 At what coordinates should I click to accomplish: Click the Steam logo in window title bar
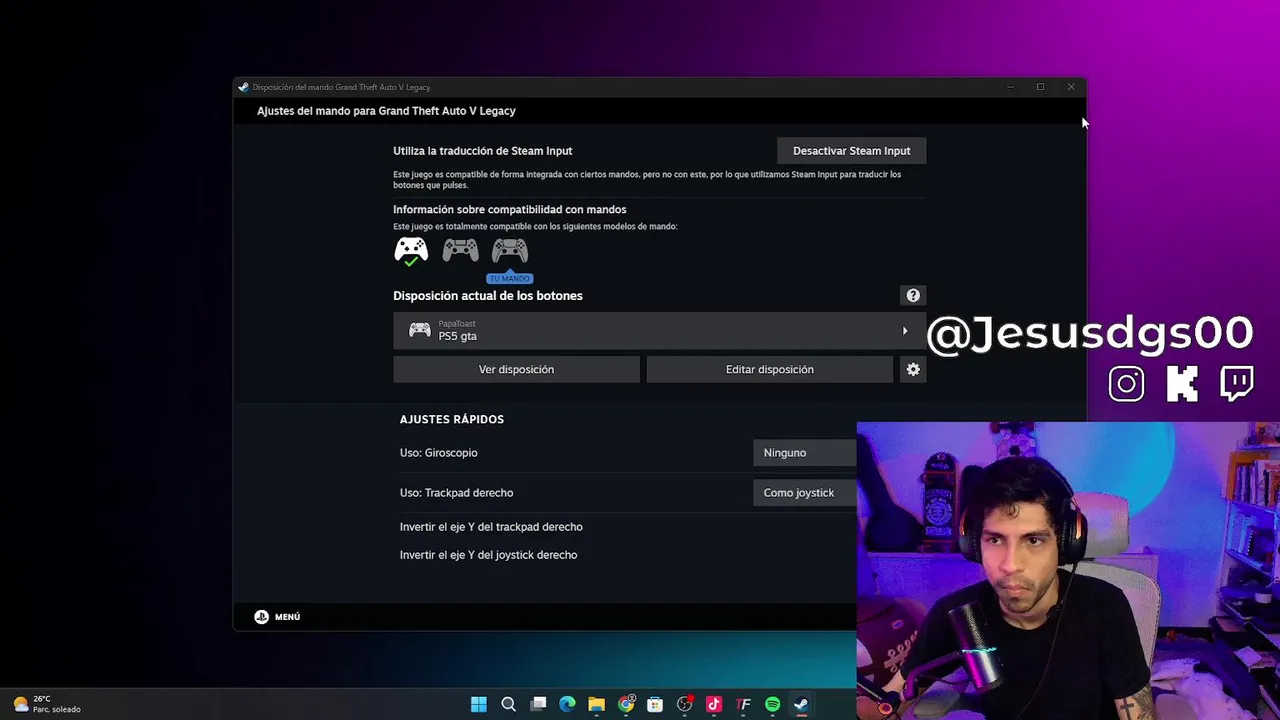[x=243, y=87]
